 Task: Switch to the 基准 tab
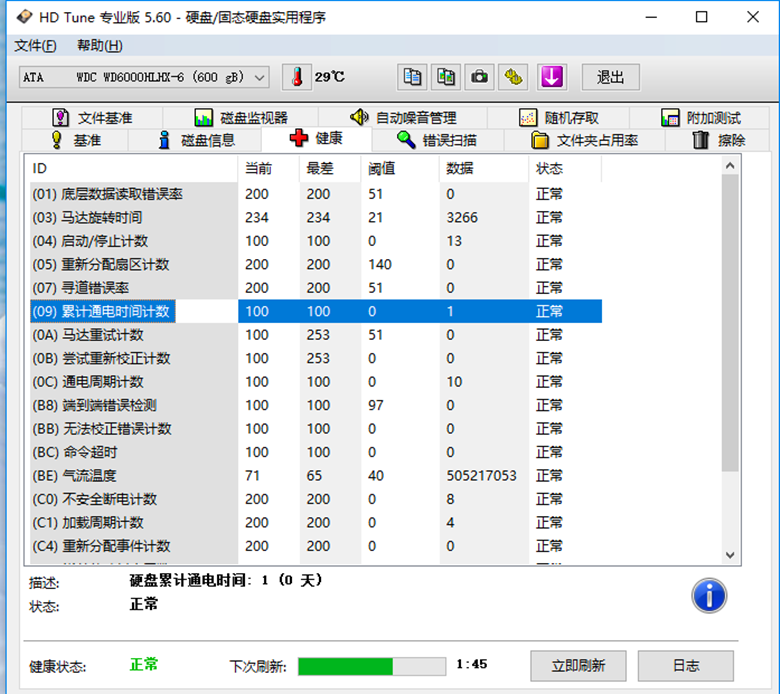pyautogui.click(x=76, y=140)
